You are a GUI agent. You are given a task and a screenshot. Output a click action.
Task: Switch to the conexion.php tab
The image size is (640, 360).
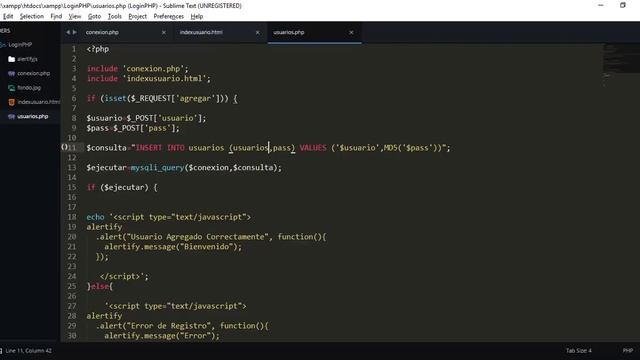pyautogui.click(x=102, y=32)
